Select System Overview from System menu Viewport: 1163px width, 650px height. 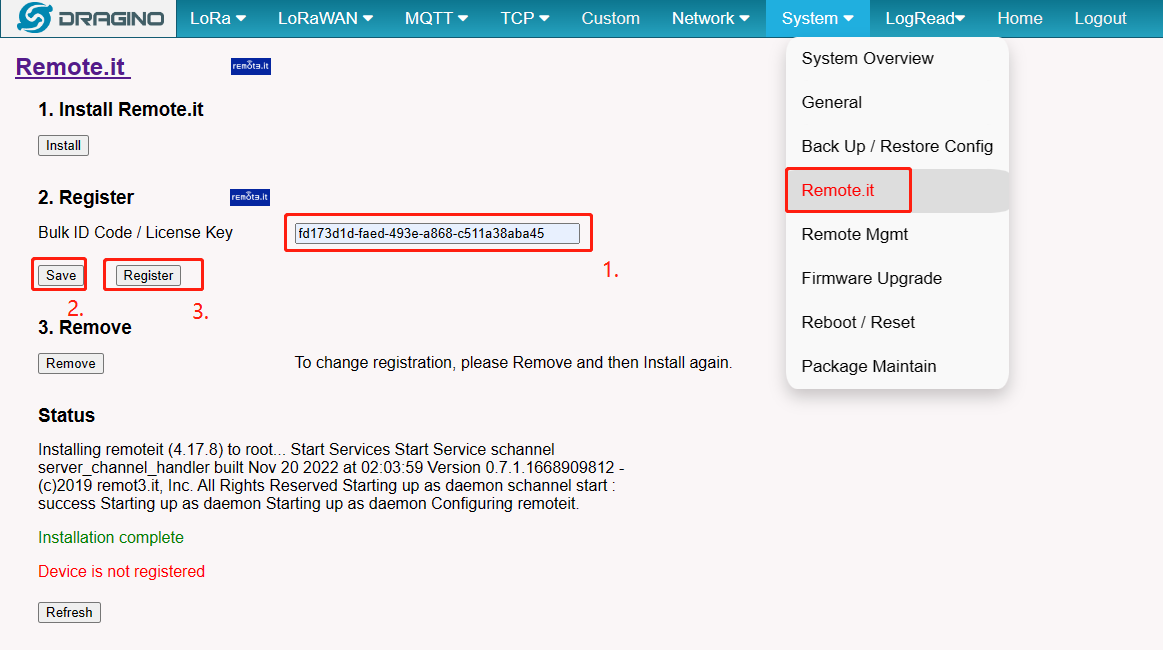point(897,59)
